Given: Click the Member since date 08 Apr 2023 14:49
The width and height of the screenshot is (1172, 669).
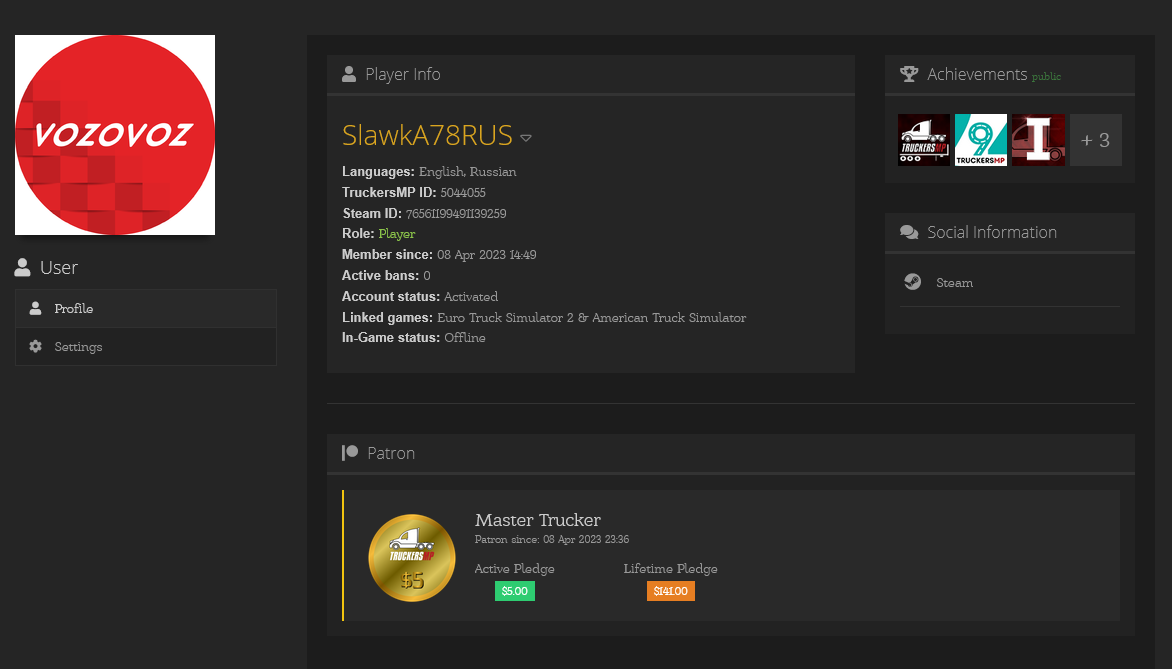Looking at the screenshot, I should pyautogui.click(x=487, y=255).
